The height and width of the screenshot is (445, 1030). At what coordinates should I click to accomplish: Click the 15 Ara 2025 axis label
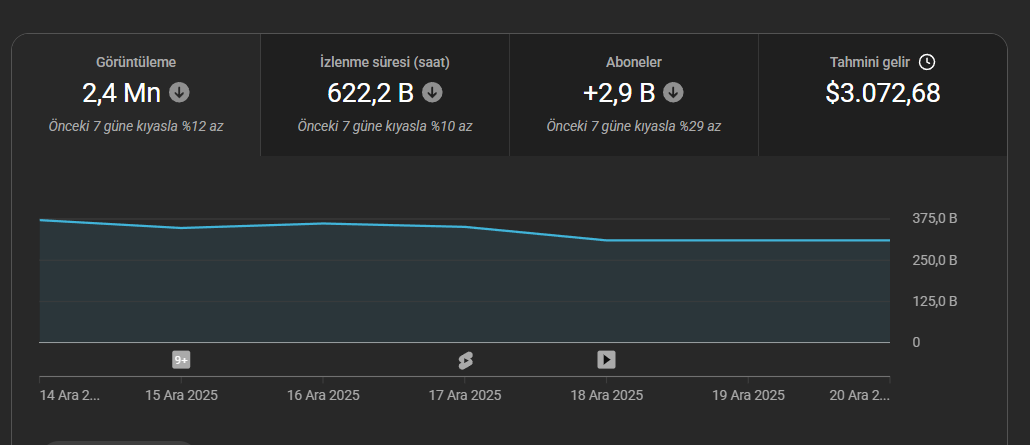(x=181, y=395)
